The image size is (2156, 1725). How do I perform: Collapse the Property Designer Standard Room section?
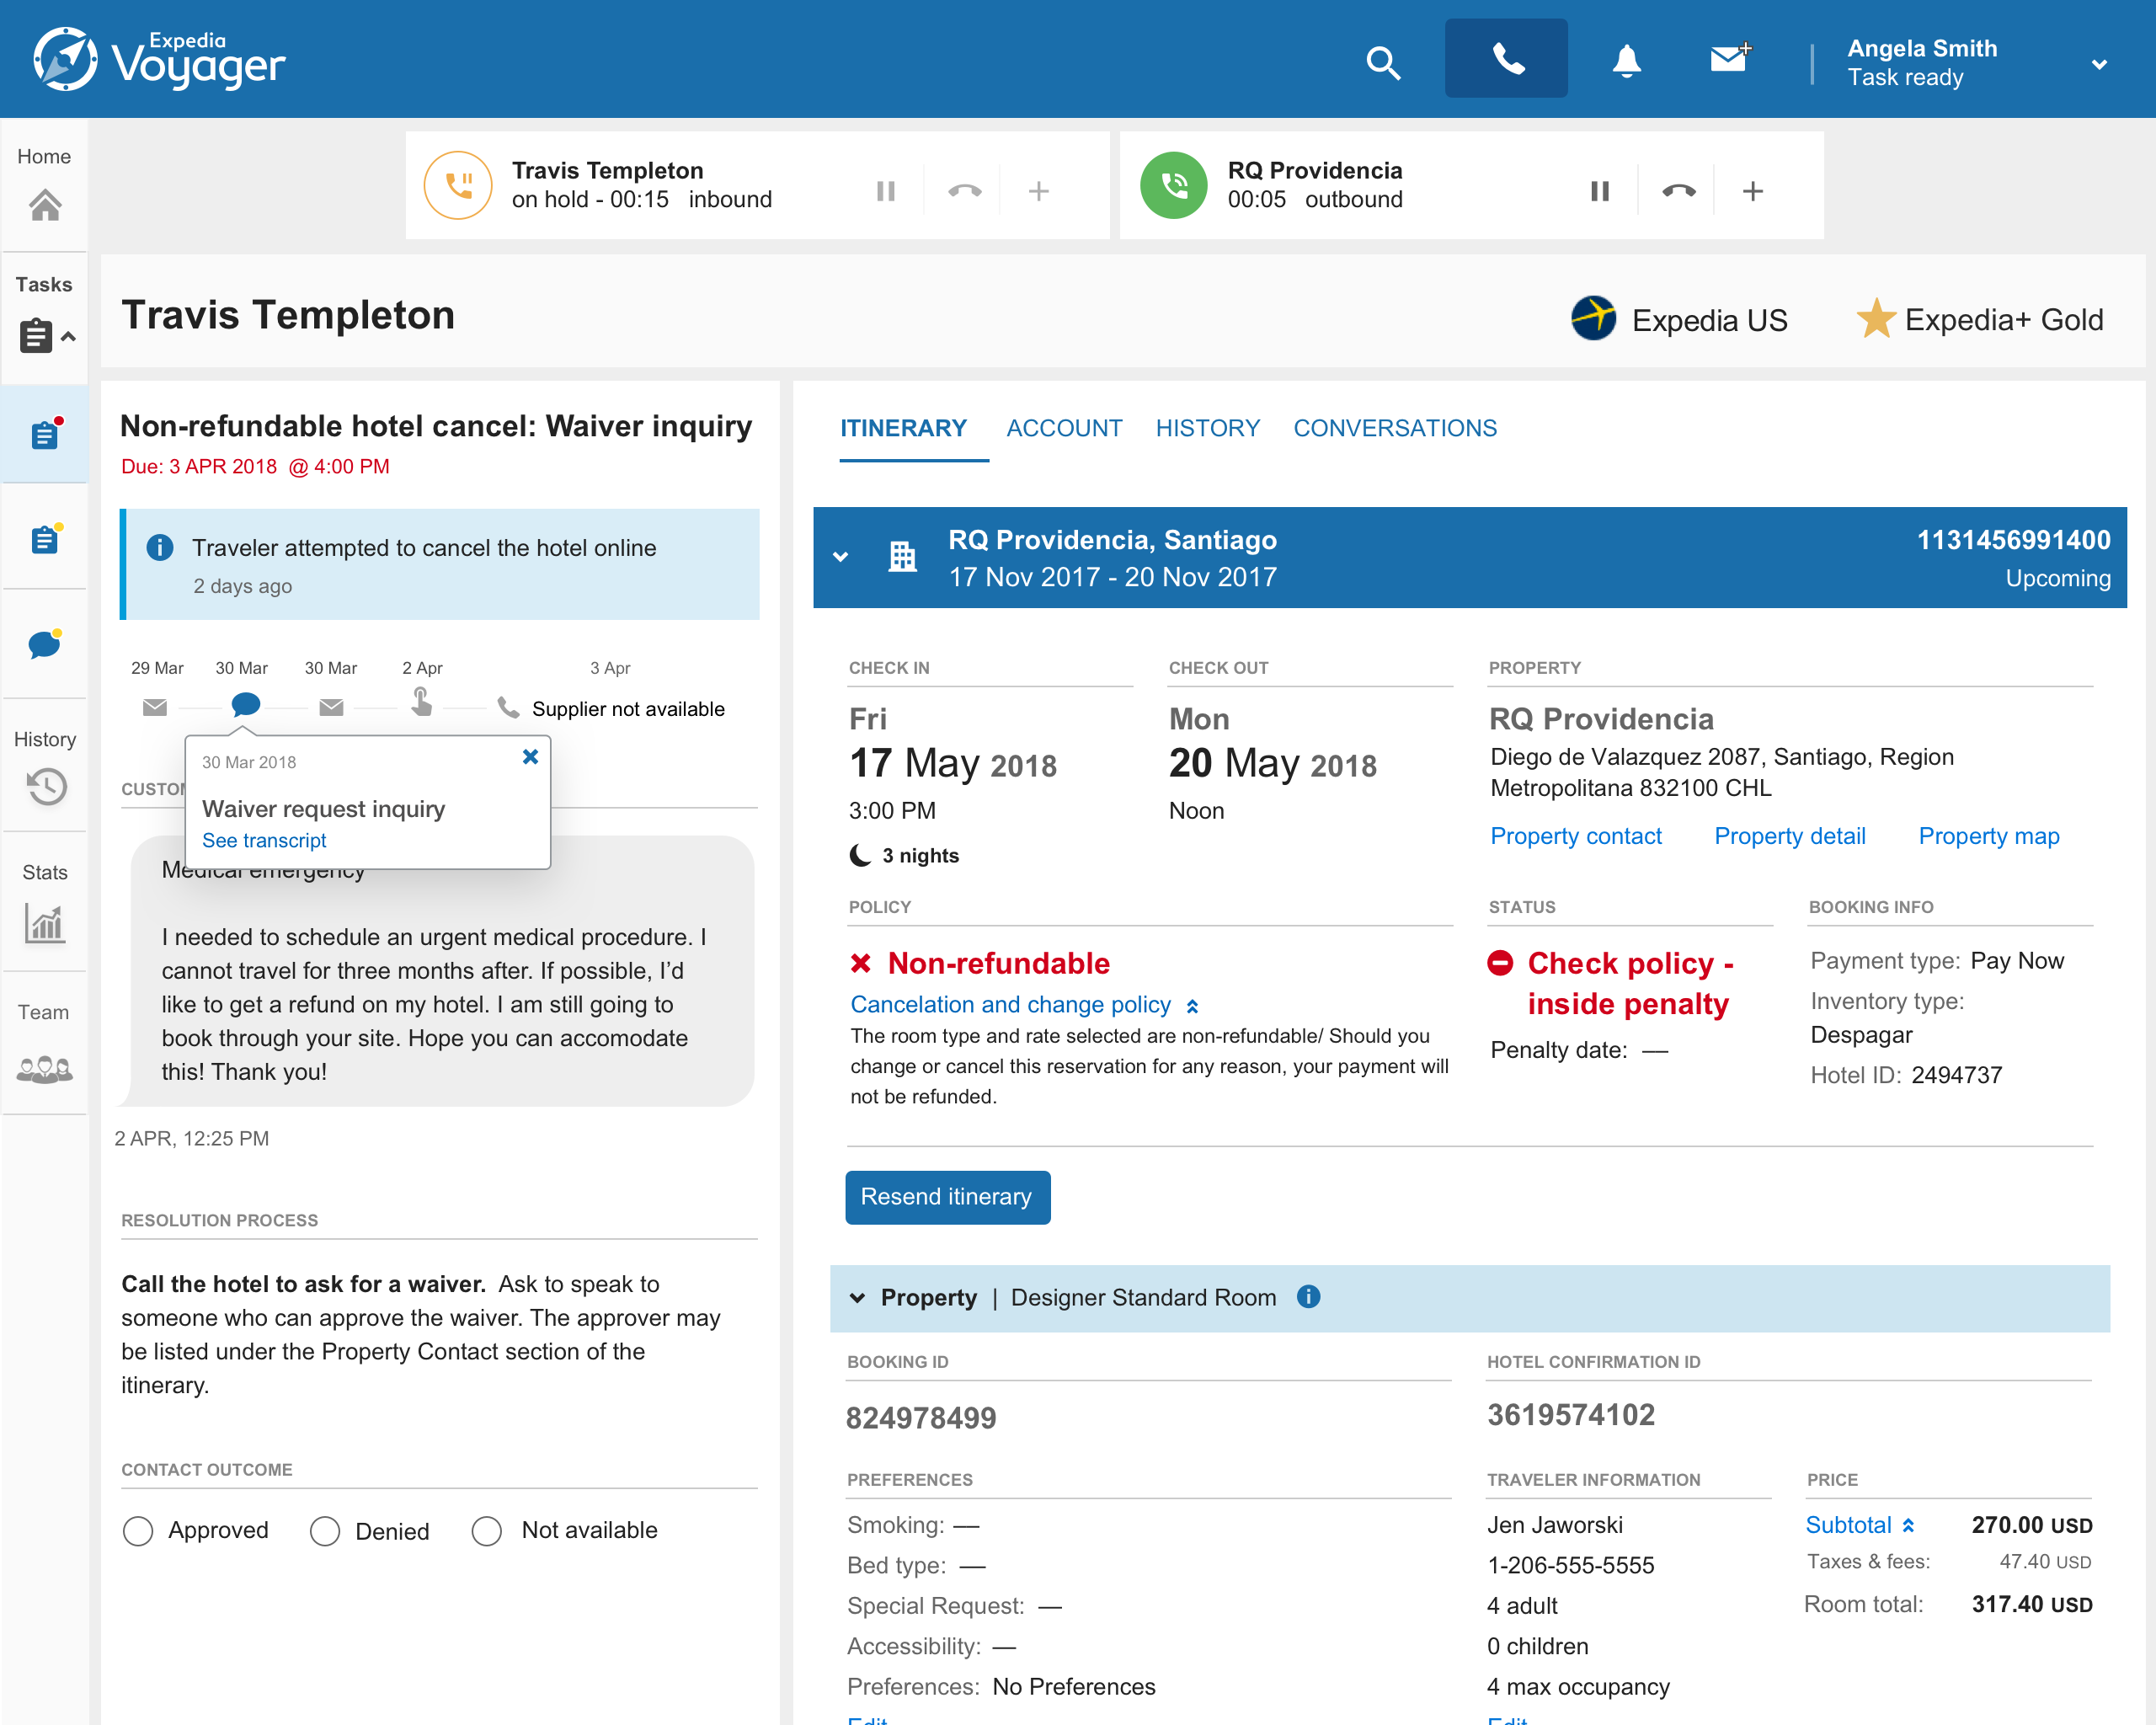point(857,1298)
